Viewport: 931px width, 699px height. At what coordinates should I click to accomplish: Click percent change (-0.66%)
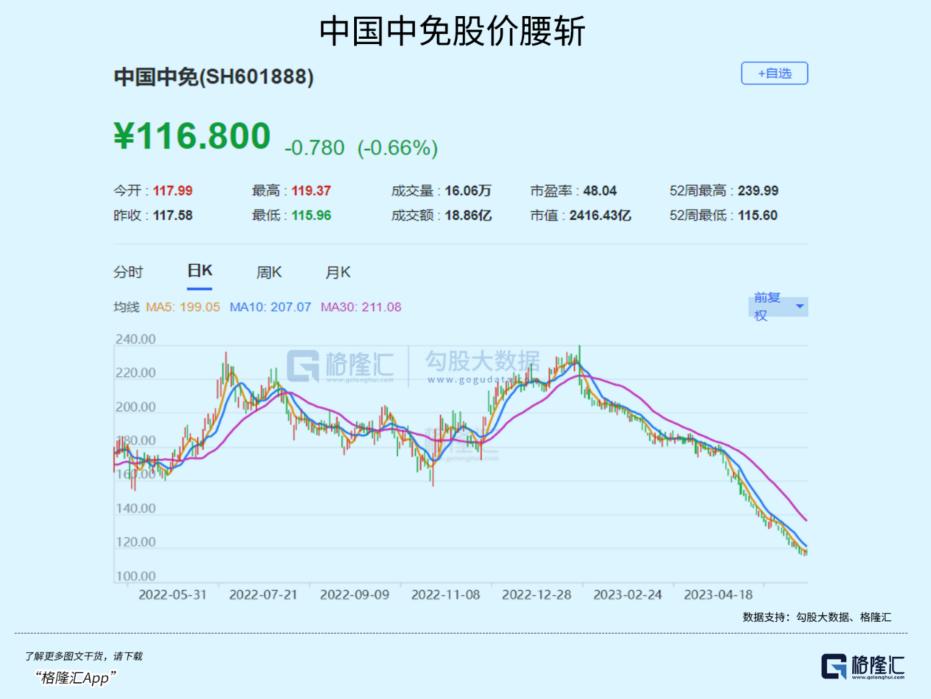[x=398, y=147]
